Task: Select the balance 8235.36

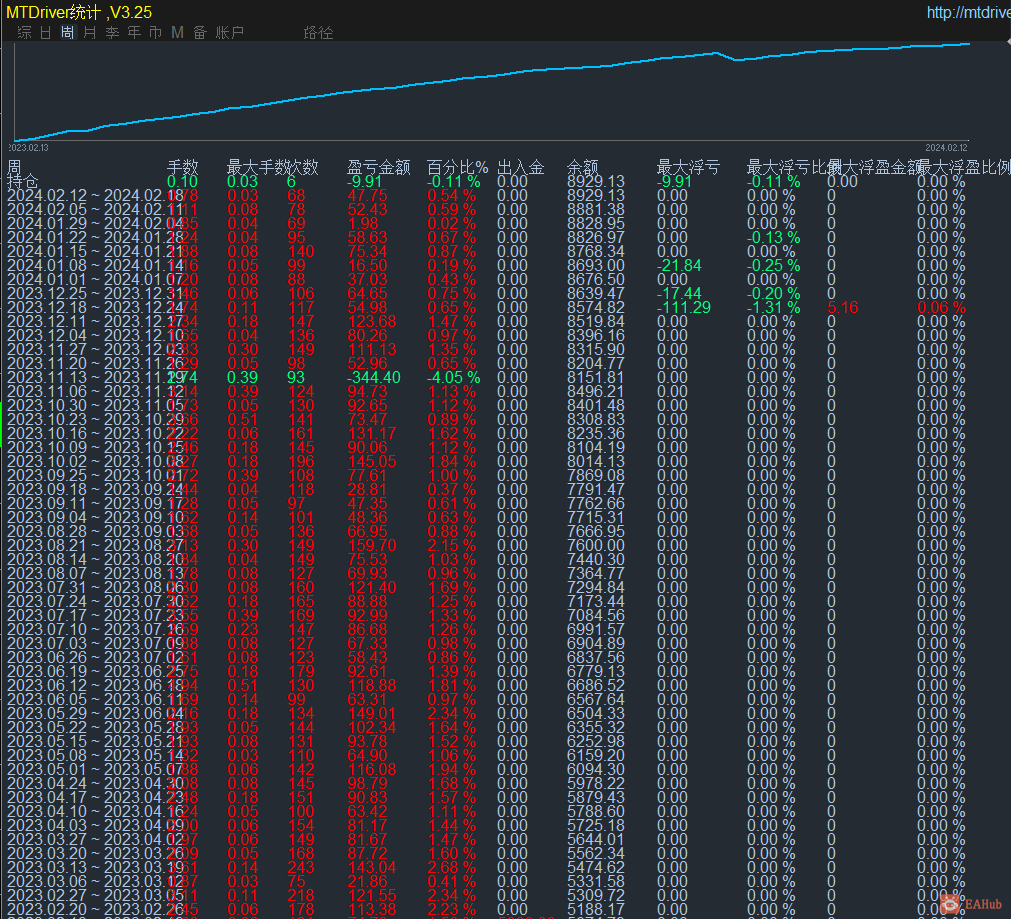Action: [596, 433]
